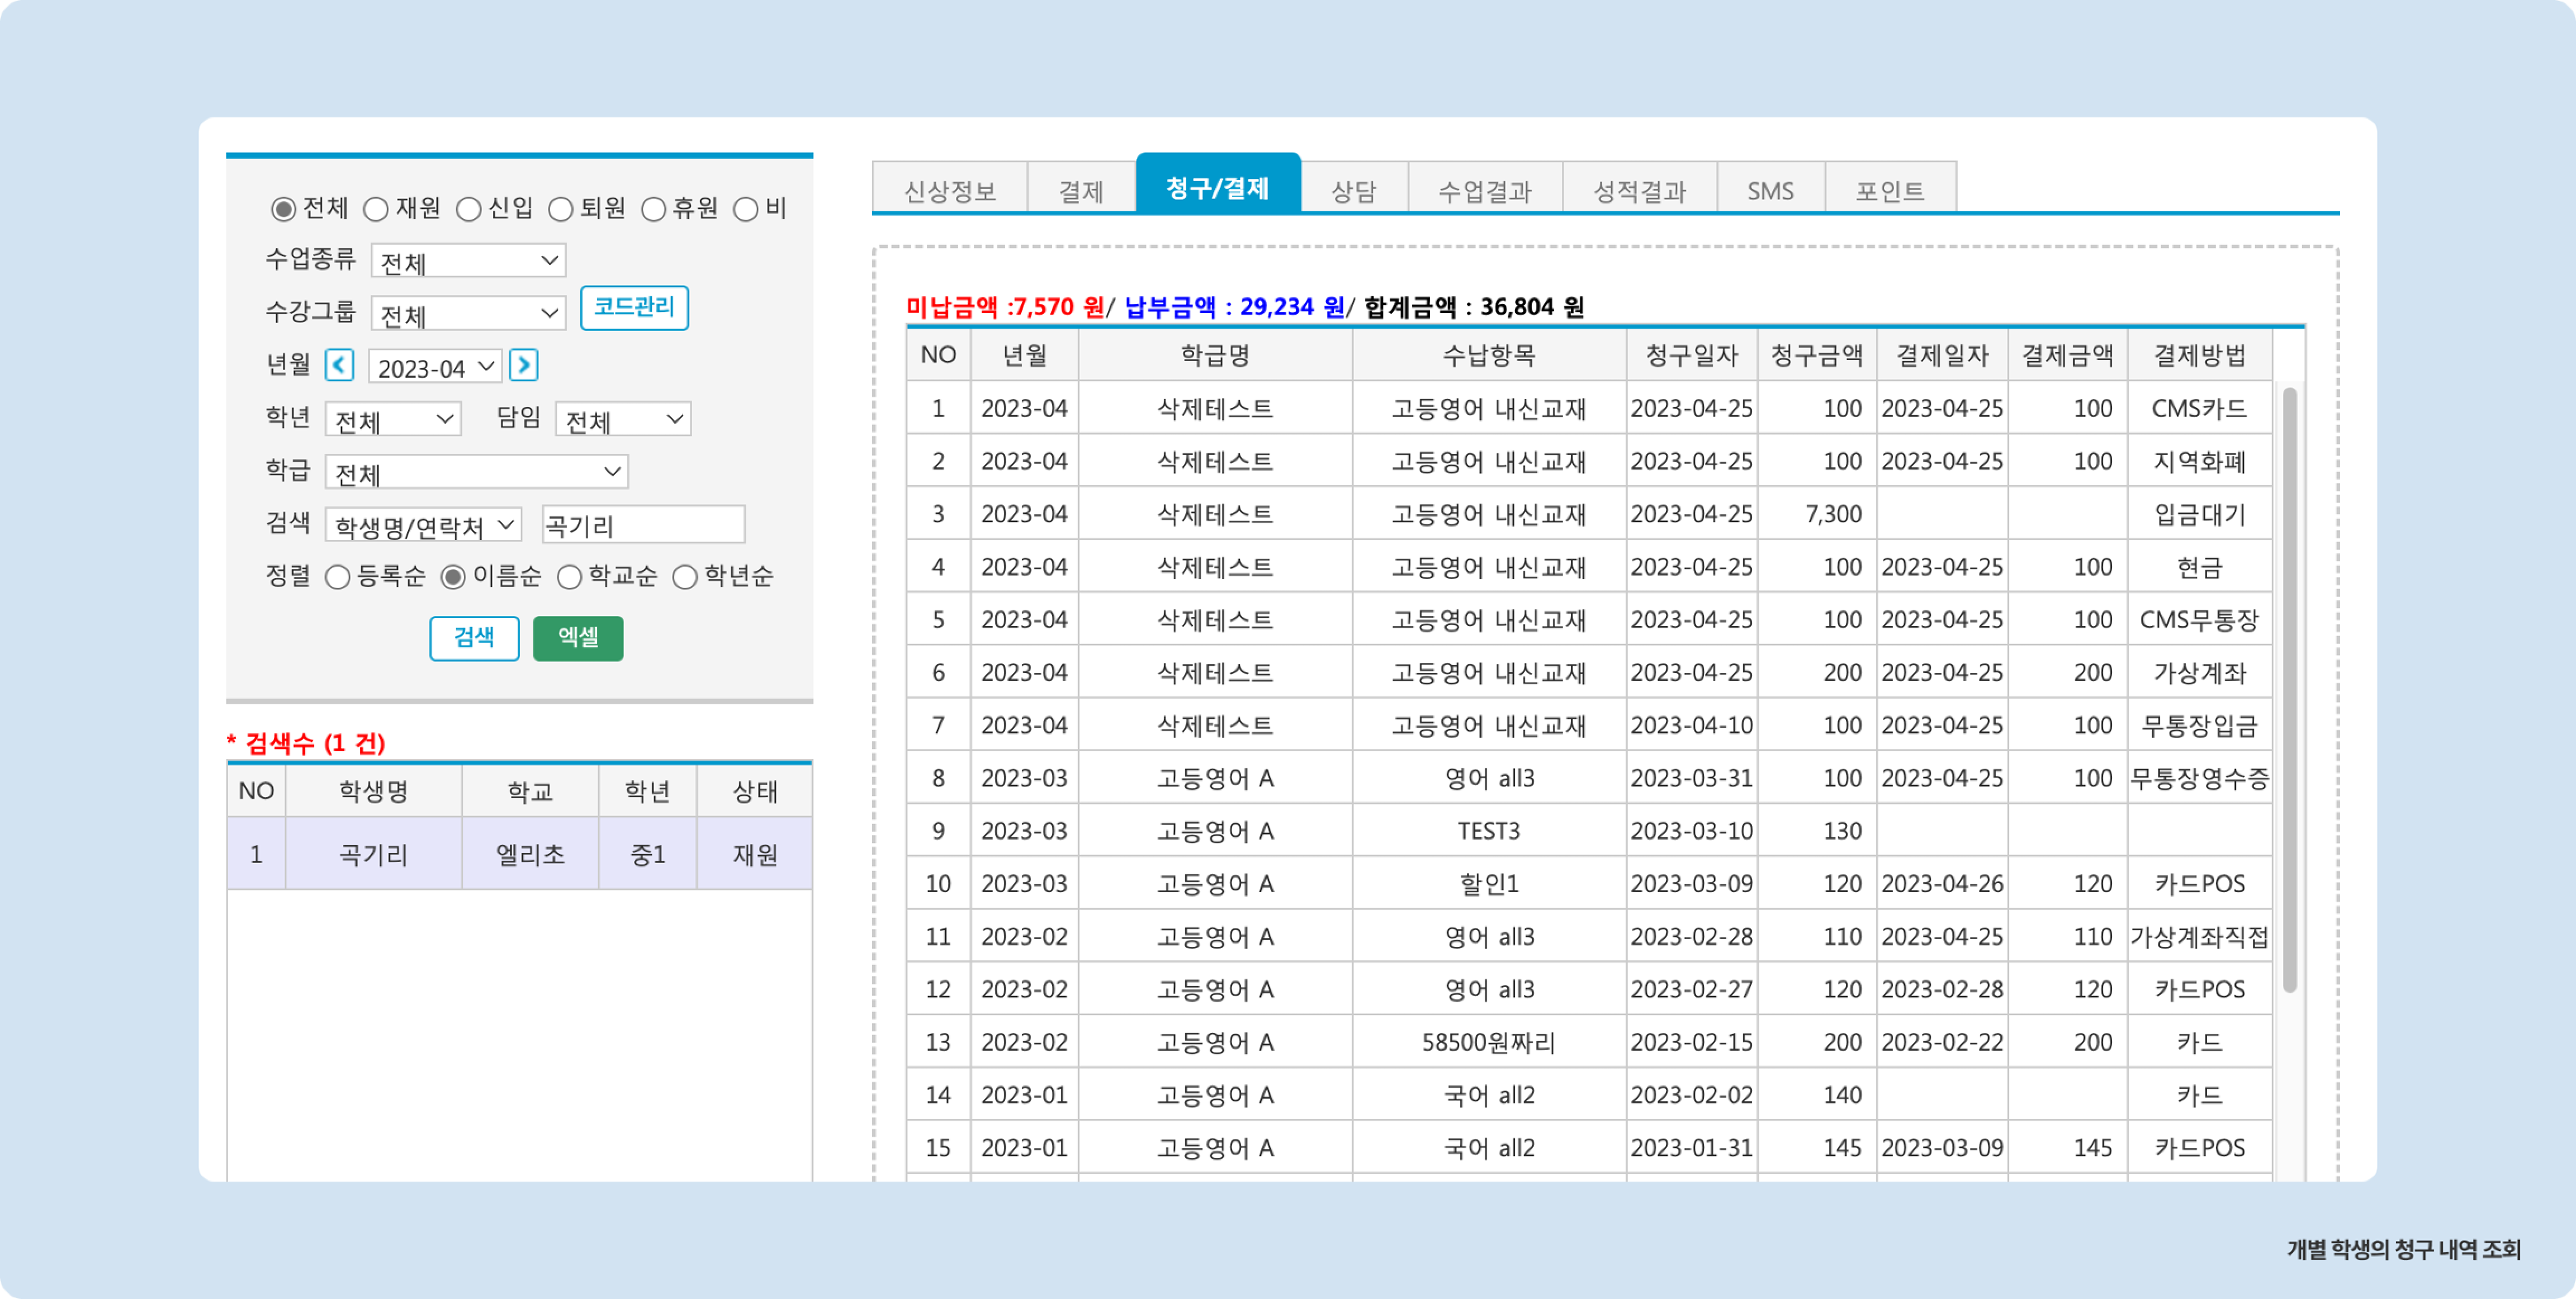Viewport: 2576px width, 1299px height.
Task: Click the next month arrow icon
Action: (x=523, y=365)
